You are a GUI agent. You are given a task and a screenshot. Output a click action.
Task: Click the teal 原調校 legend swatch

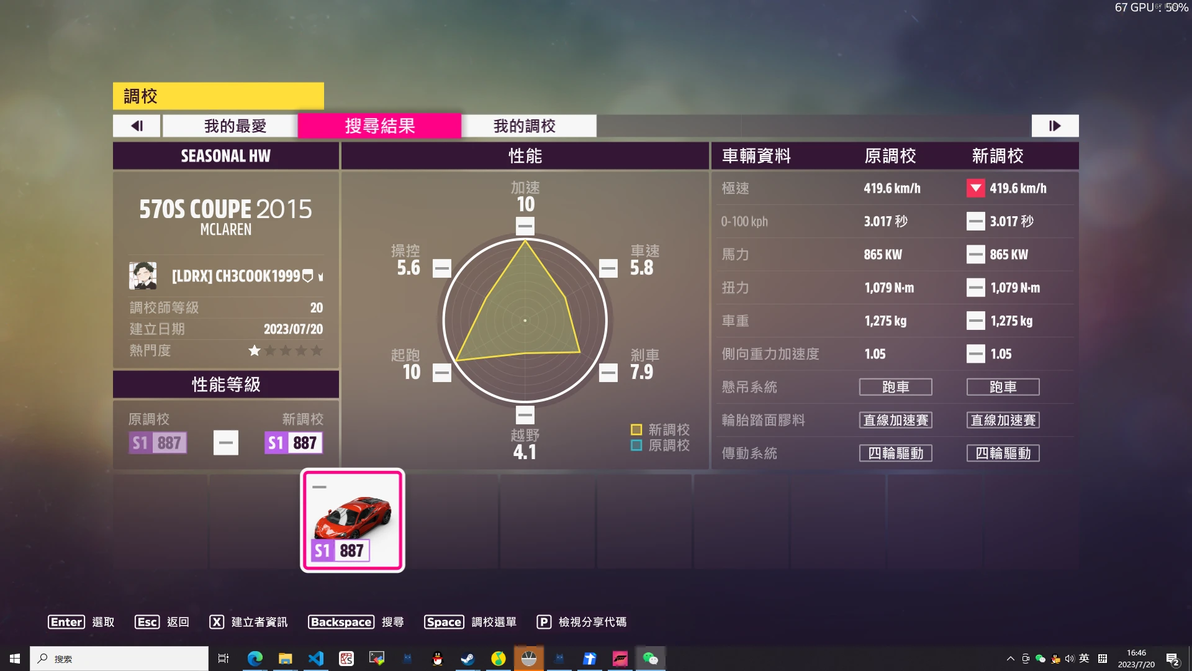click(636, 445)
